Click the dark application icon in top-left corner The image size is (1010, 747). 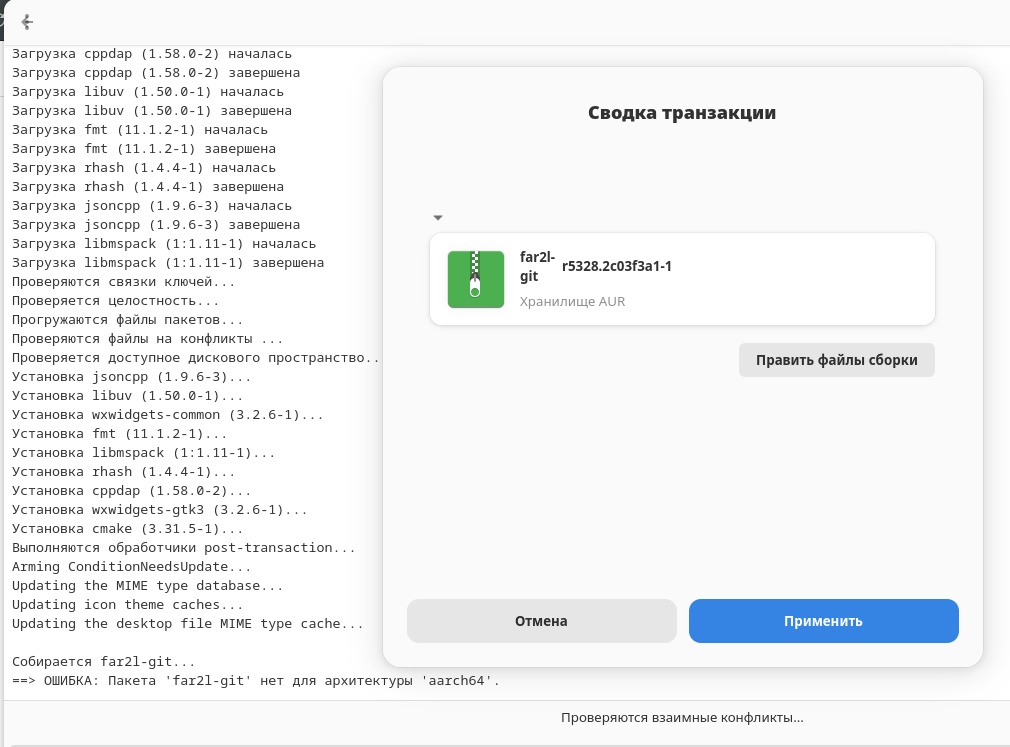(5, 22)
